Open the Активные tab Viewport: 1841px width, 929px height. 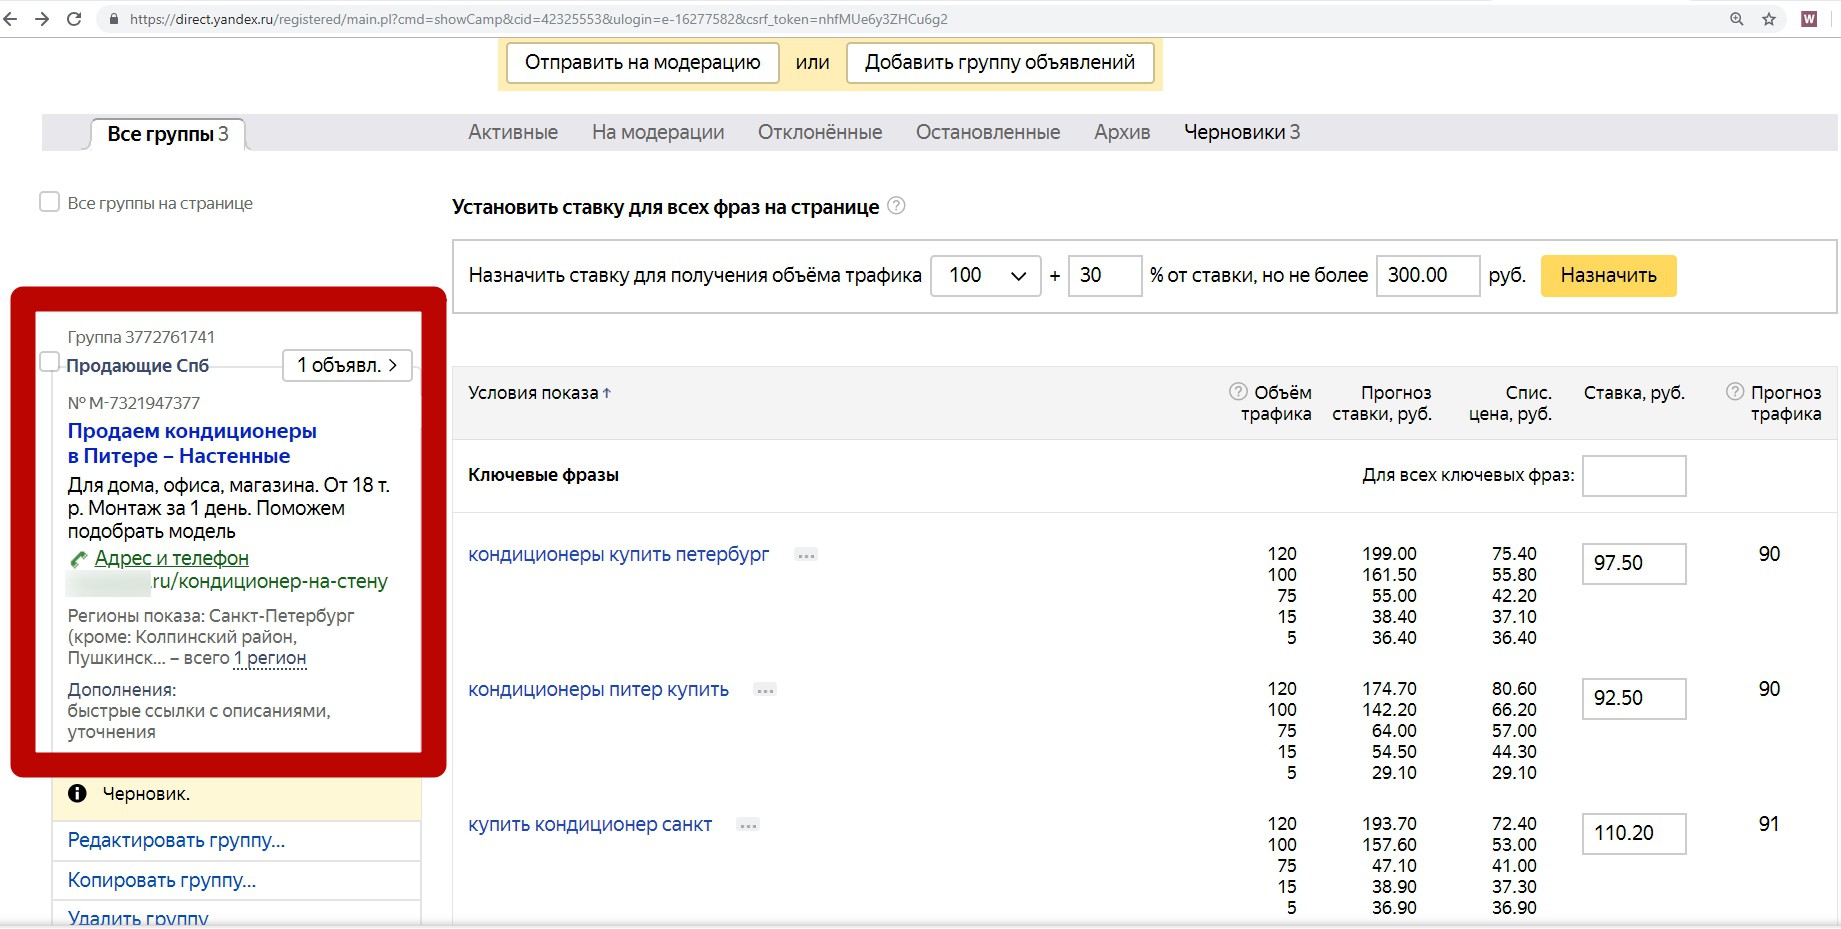(x=513, y=132)
